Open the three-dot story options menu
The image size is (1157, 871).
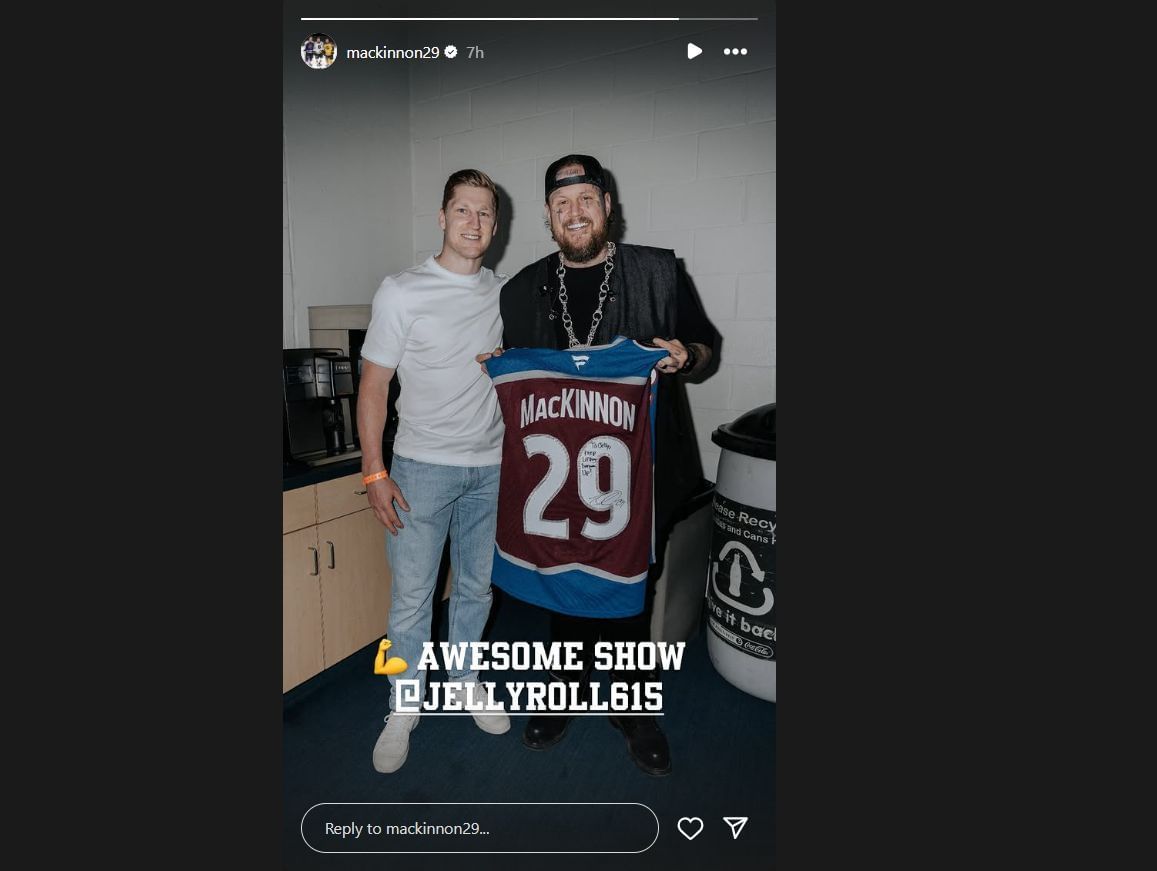pos(736,51)
